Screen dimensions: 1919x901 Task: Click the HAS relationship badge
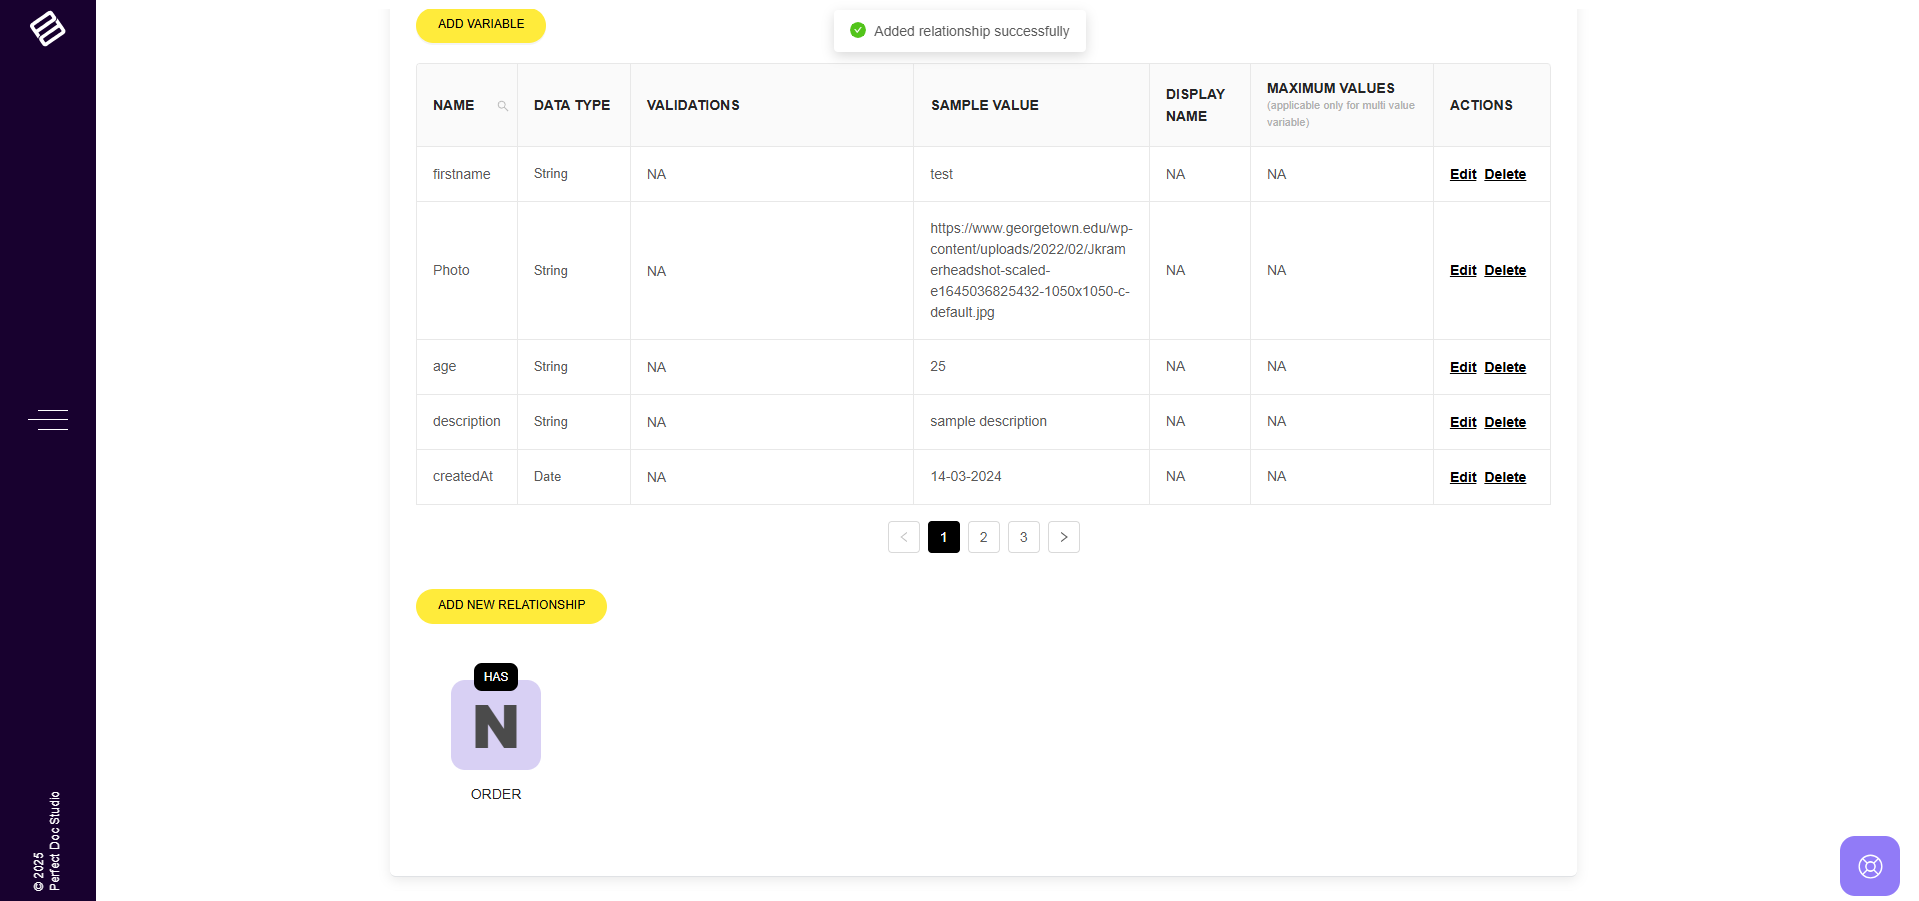click(496, 677)
